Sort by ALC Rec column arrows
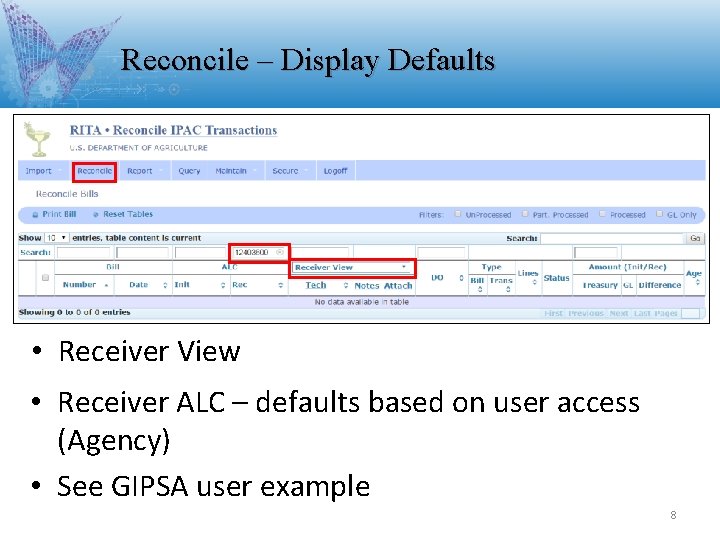Viewport: 720px width, 540px height. click(281, 285)
